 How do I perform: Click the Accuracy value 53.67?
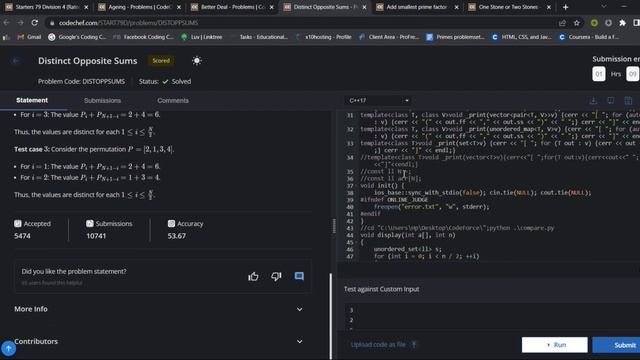pyautogui.click(x=176, y=236)
